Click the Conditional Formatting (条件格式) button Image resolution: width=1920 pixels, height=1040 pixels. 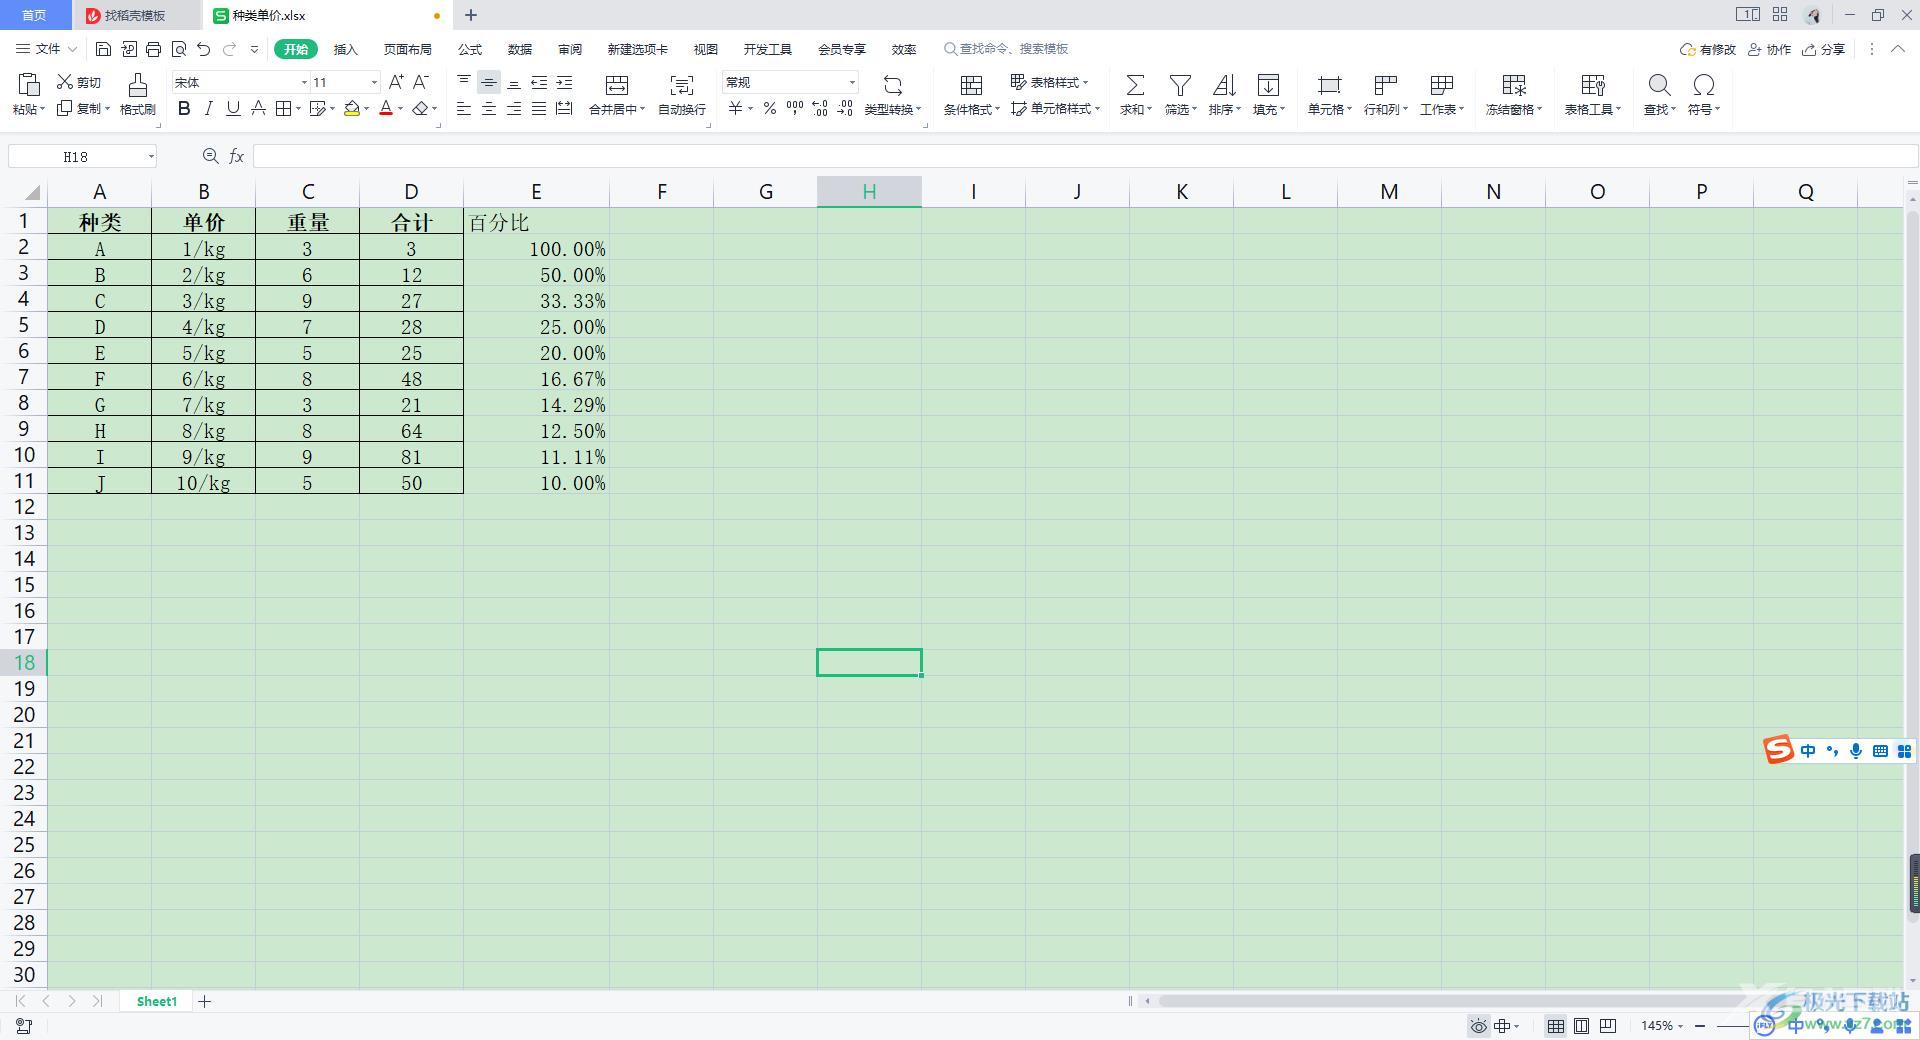tap(971, 95)
